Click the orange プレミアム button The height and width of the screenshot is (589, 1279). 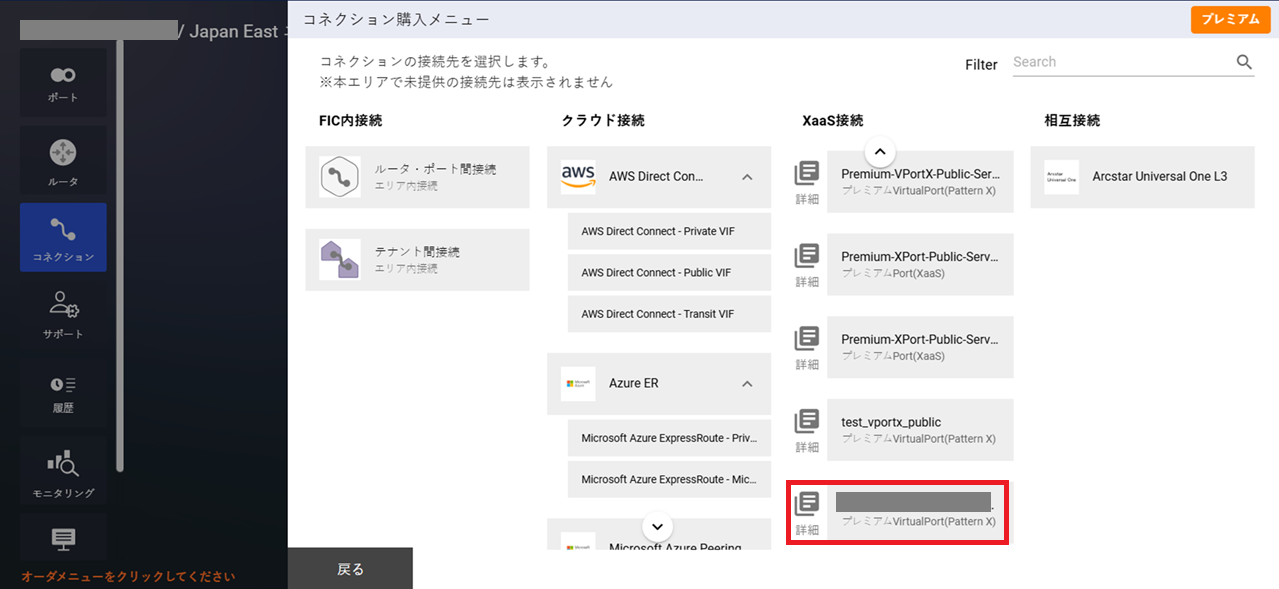pyautogui.click(x=1230, y=19)
